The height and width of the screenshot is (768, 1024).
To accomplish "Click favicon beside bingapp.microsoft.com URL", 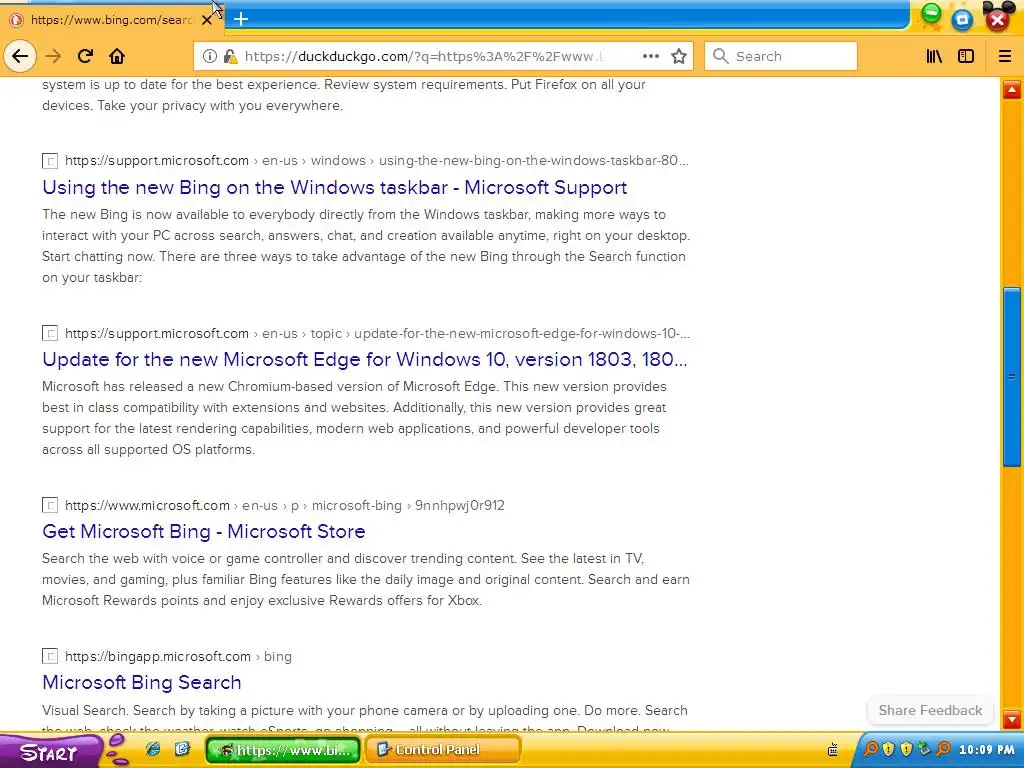I will click(50, 656).
